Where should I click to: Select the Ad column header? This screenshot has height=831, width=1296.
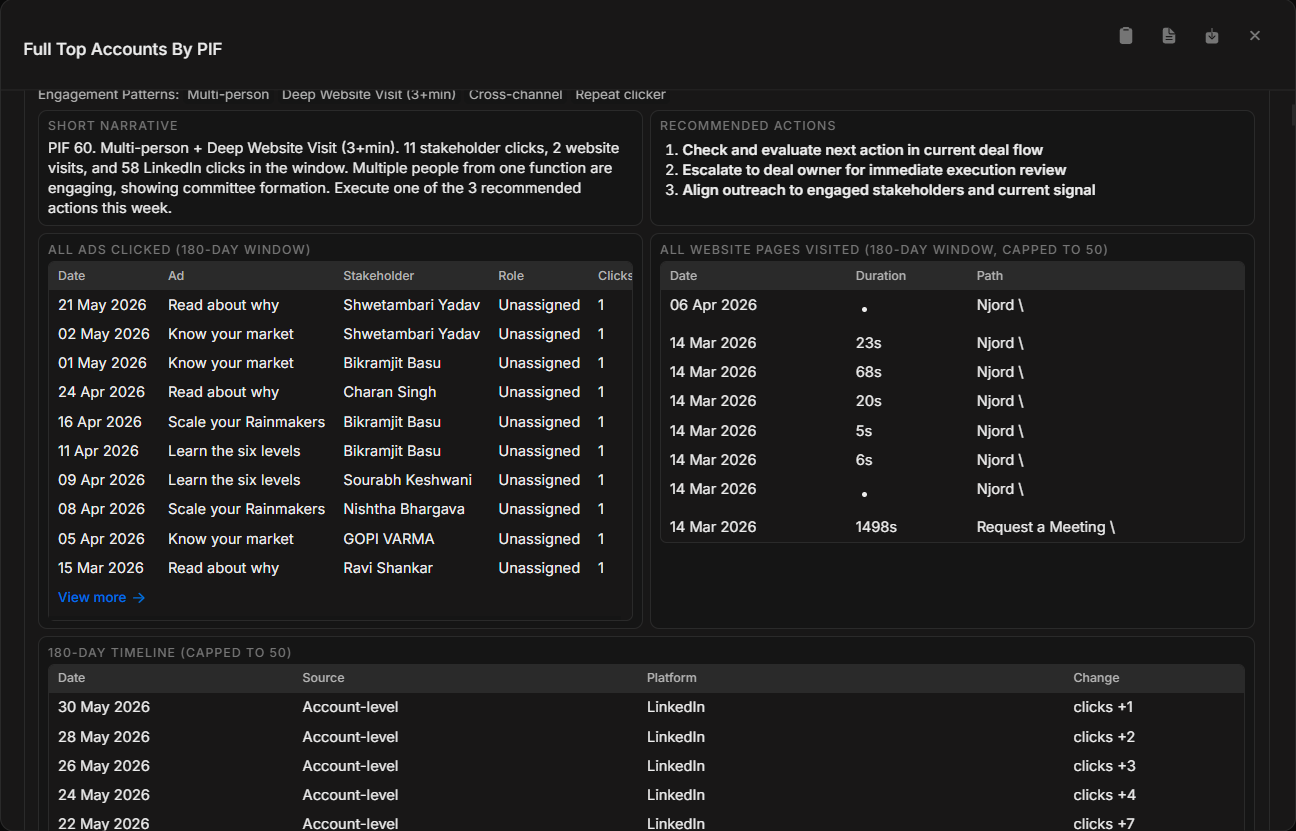point(176,276)
